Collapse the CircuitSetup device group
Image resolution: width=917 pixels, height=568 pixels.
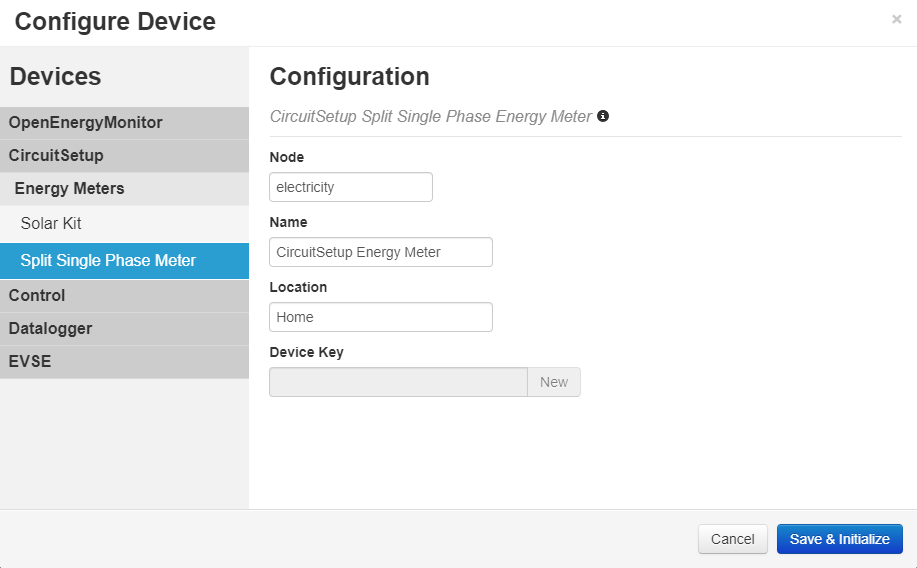pos(56,156)
